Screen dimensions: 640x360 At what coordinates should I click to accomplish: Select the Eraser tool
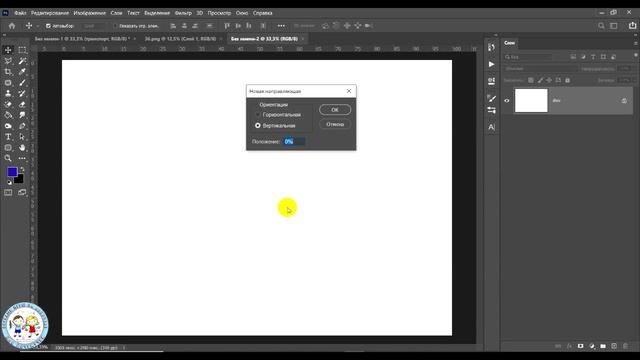click(22, 104)
